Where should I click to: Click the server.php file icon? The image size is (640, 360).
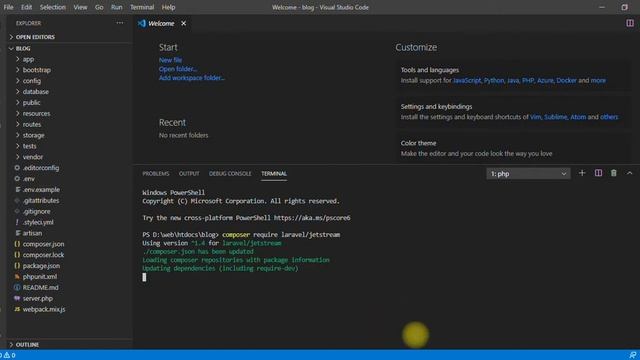(x=17, y=298)
